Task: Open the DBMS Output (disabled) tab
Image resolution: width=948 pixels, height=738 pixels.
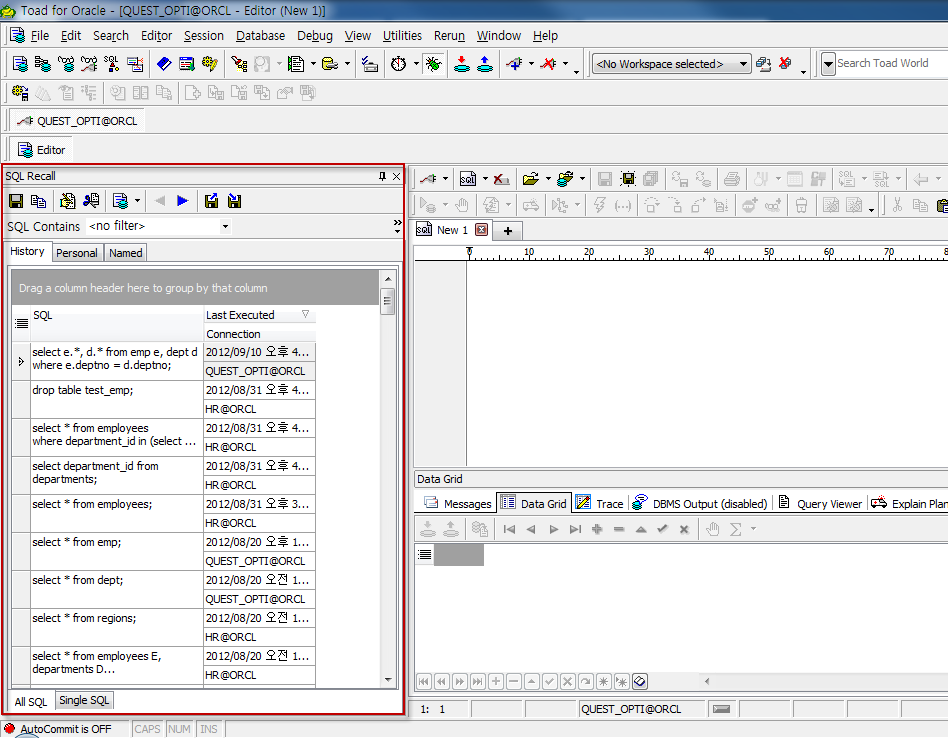Action: 709,504
